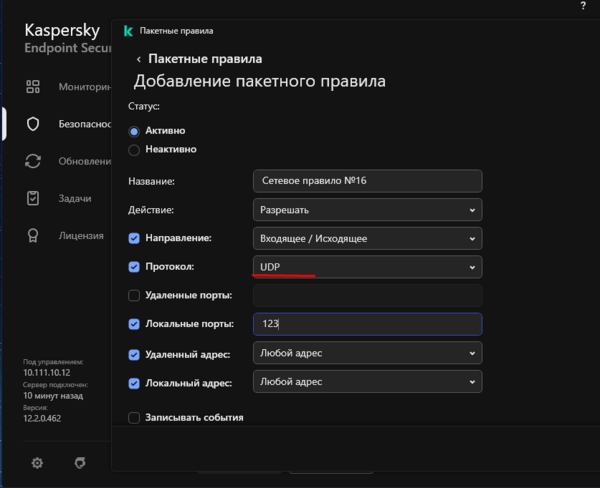Open the Задачи sidebar section
This screenshot has width=600, height=488.
point(75,198)
